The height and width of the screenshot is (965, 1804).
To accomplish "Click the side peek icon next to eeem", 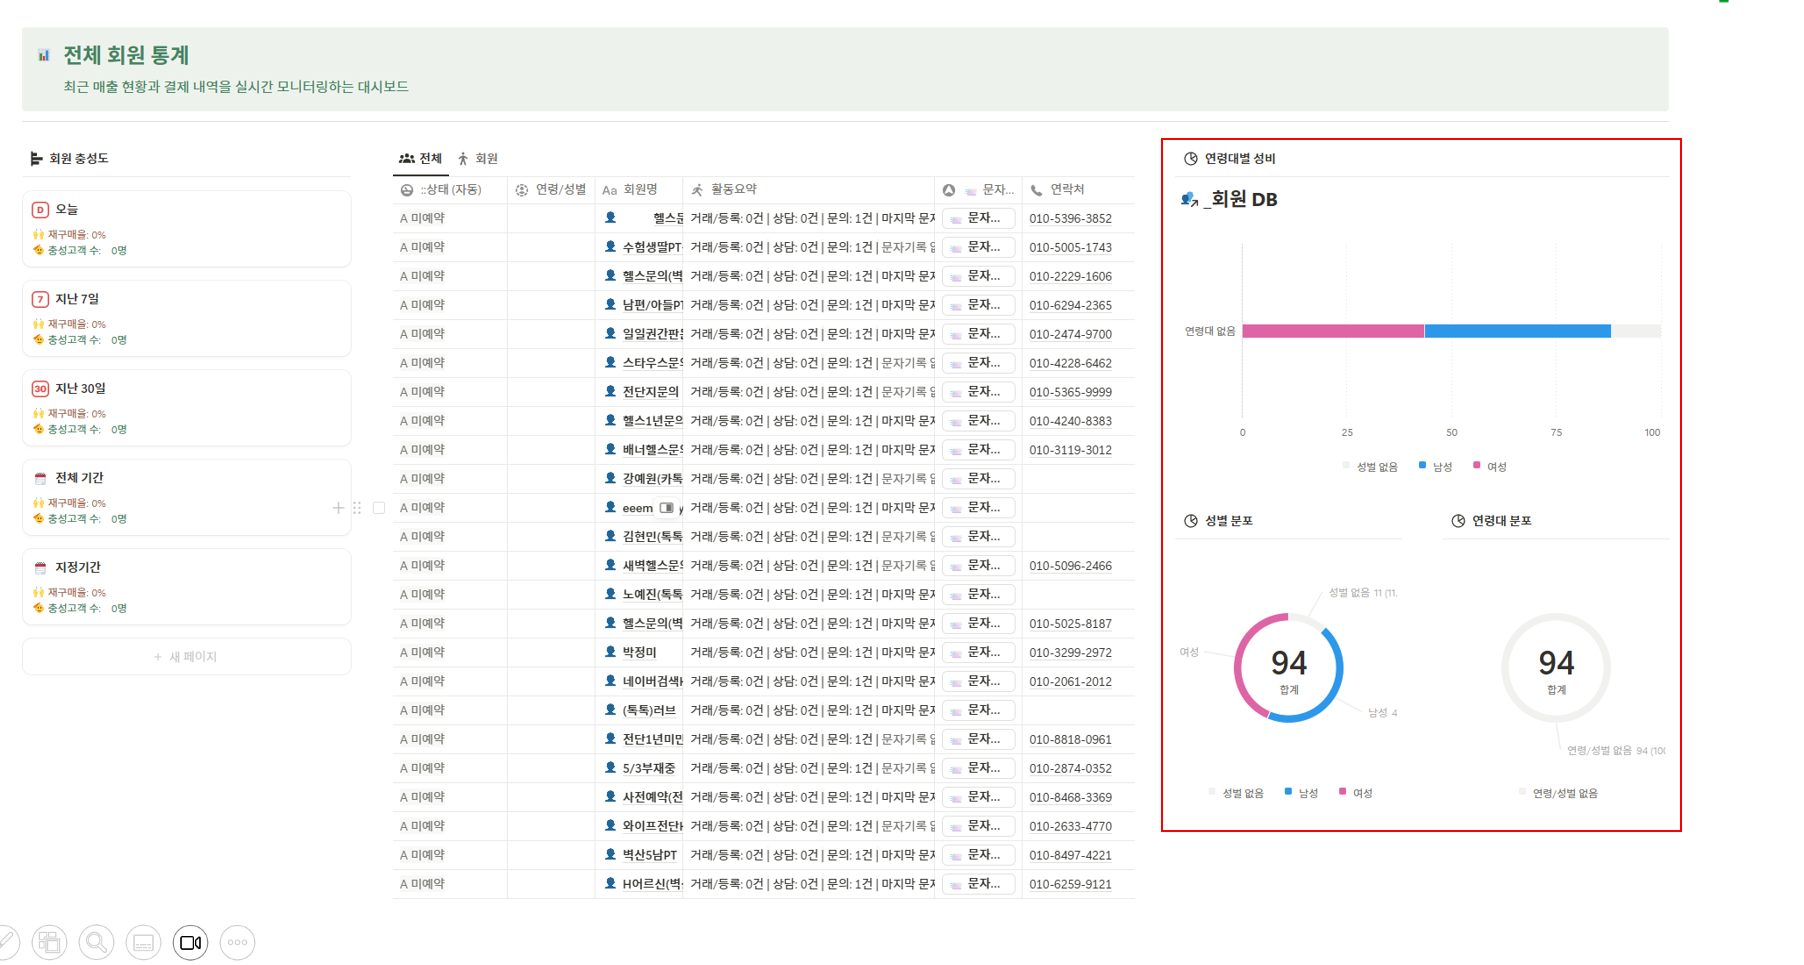I will tap(666, 508).
